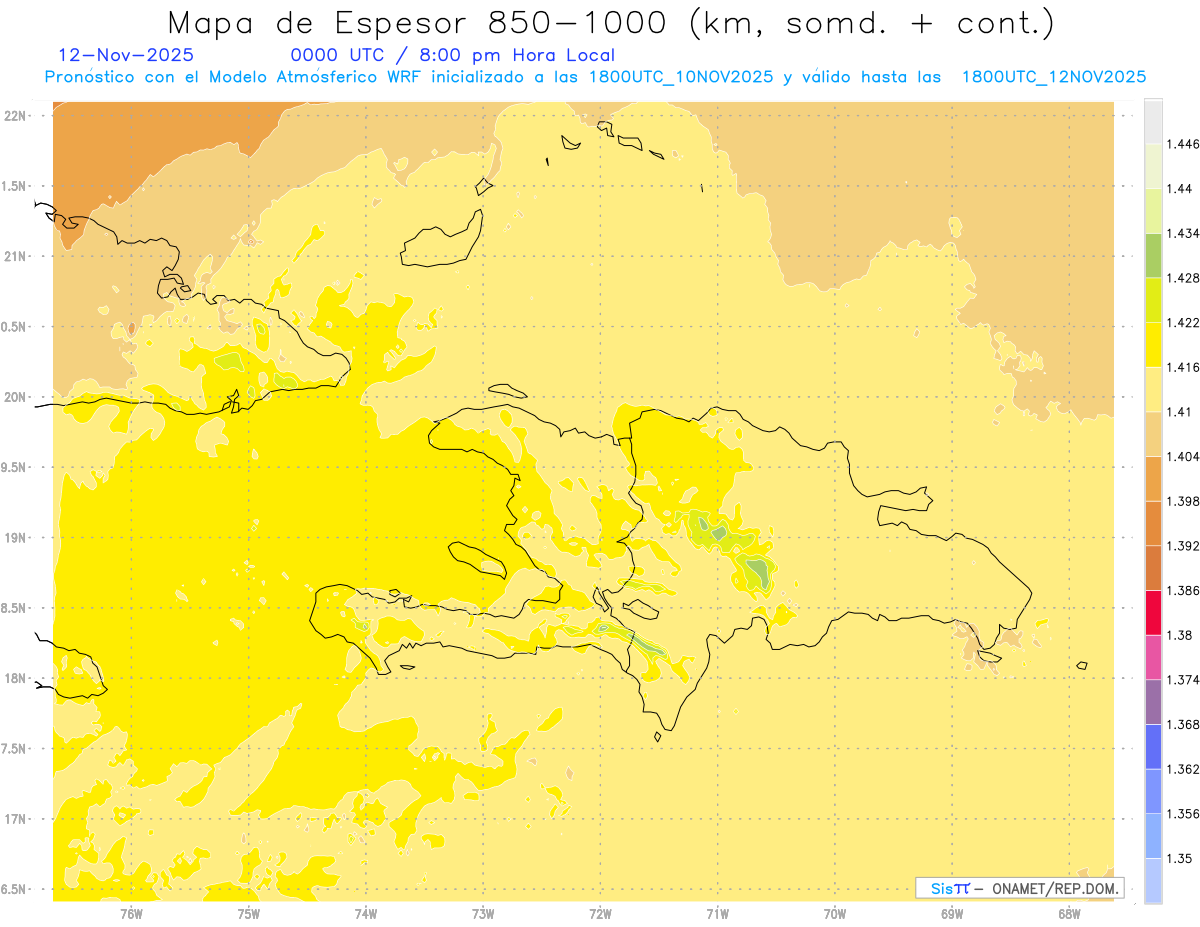Click the legend value 1.434

[1183, 233]
